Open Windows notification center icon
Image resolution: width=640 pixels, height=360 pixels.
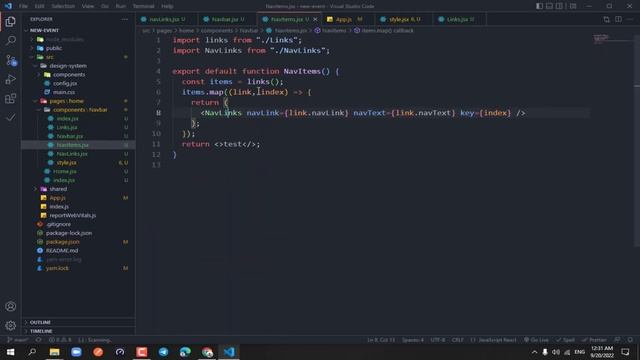[625, 352]
